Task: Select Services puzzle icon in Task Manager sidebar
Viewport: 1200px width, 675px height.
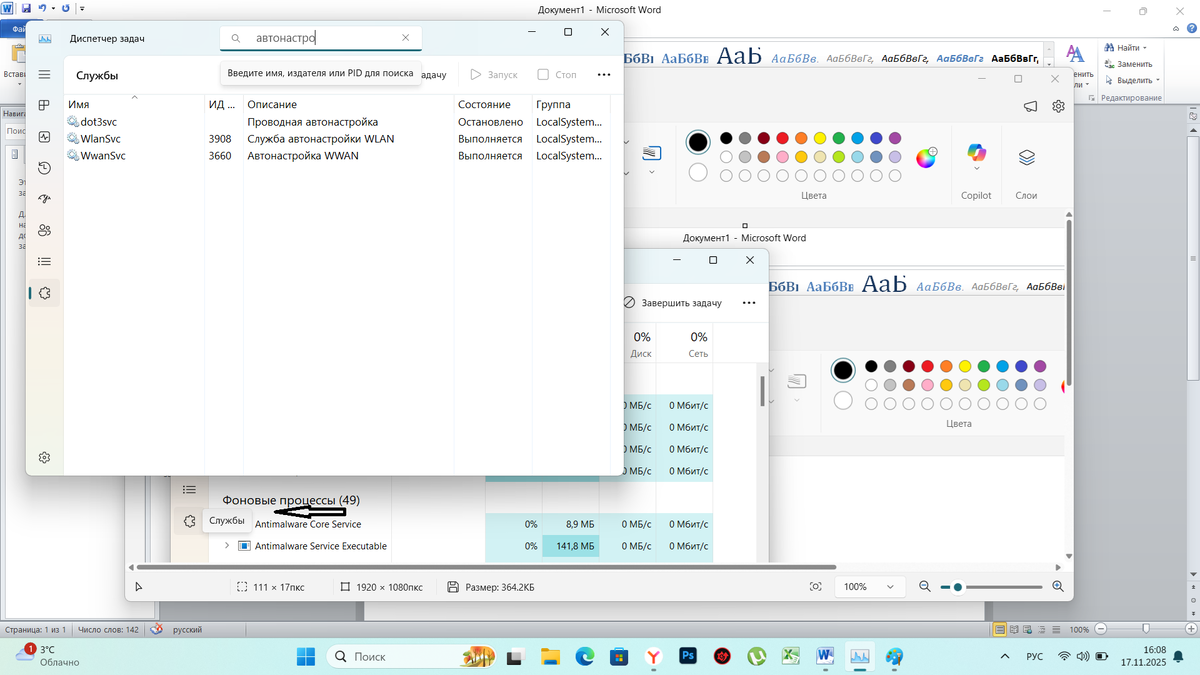Action: click(44, 293)
